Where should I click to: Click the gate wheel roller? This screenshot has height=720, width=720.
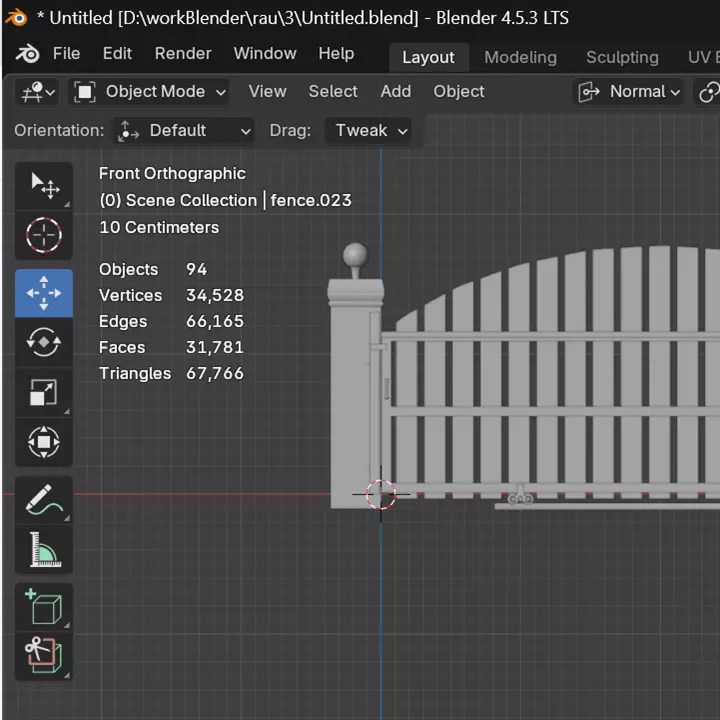coord(520,498)
